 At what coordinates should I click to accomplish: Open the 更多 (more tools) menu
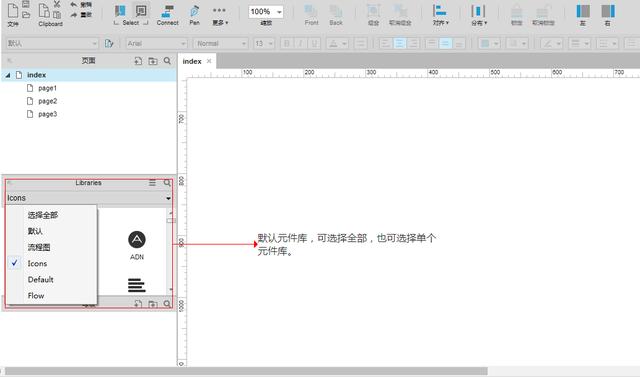point(220,15)
